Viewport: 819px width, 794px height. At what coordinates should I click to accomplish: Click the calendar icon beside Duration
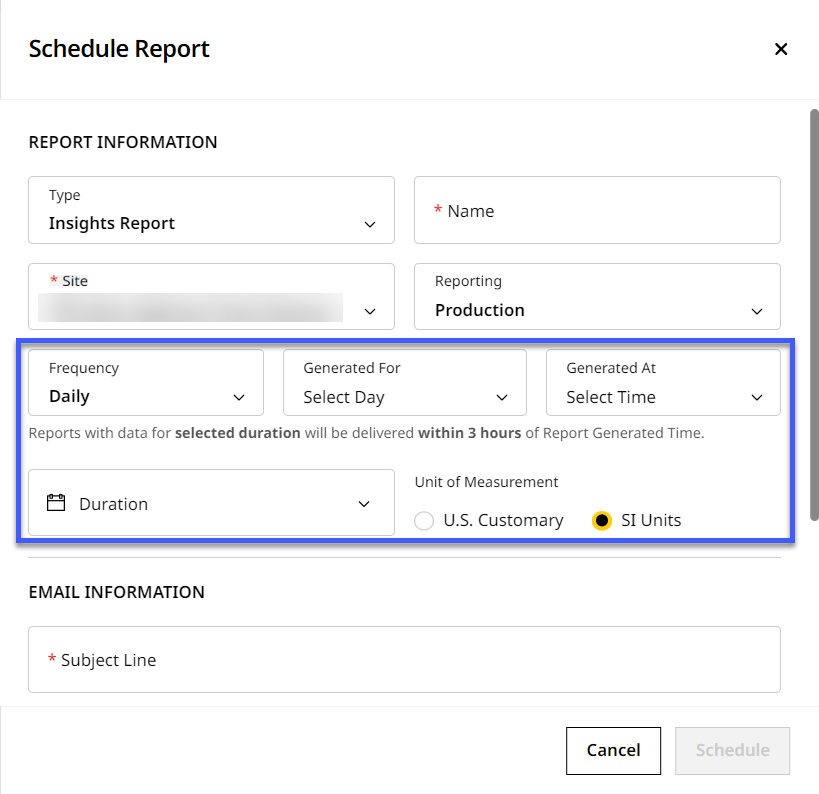tap(57, 503)
